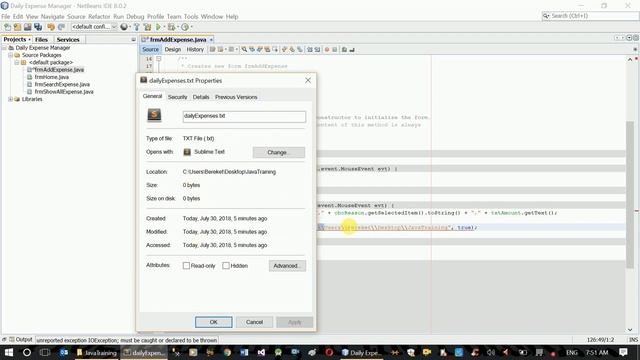640x360 pixels.
Task: Click the editor scroll down arrow
Action: point(630,330)
